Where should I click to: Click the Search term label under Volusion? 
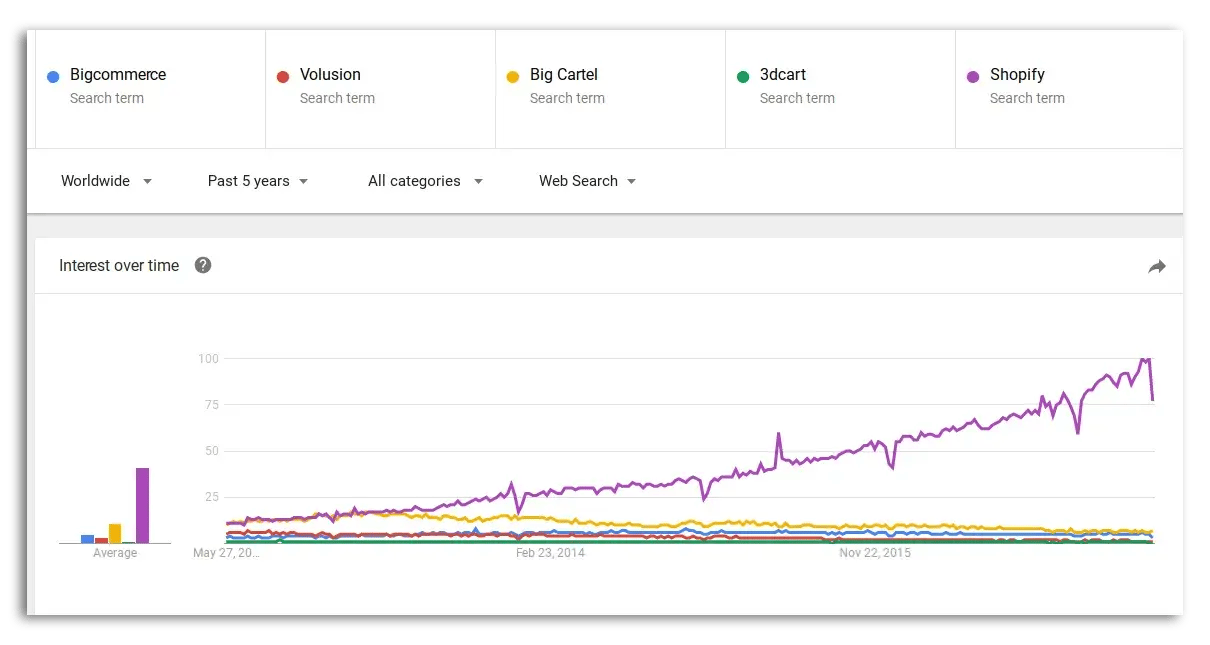(337, 98)
